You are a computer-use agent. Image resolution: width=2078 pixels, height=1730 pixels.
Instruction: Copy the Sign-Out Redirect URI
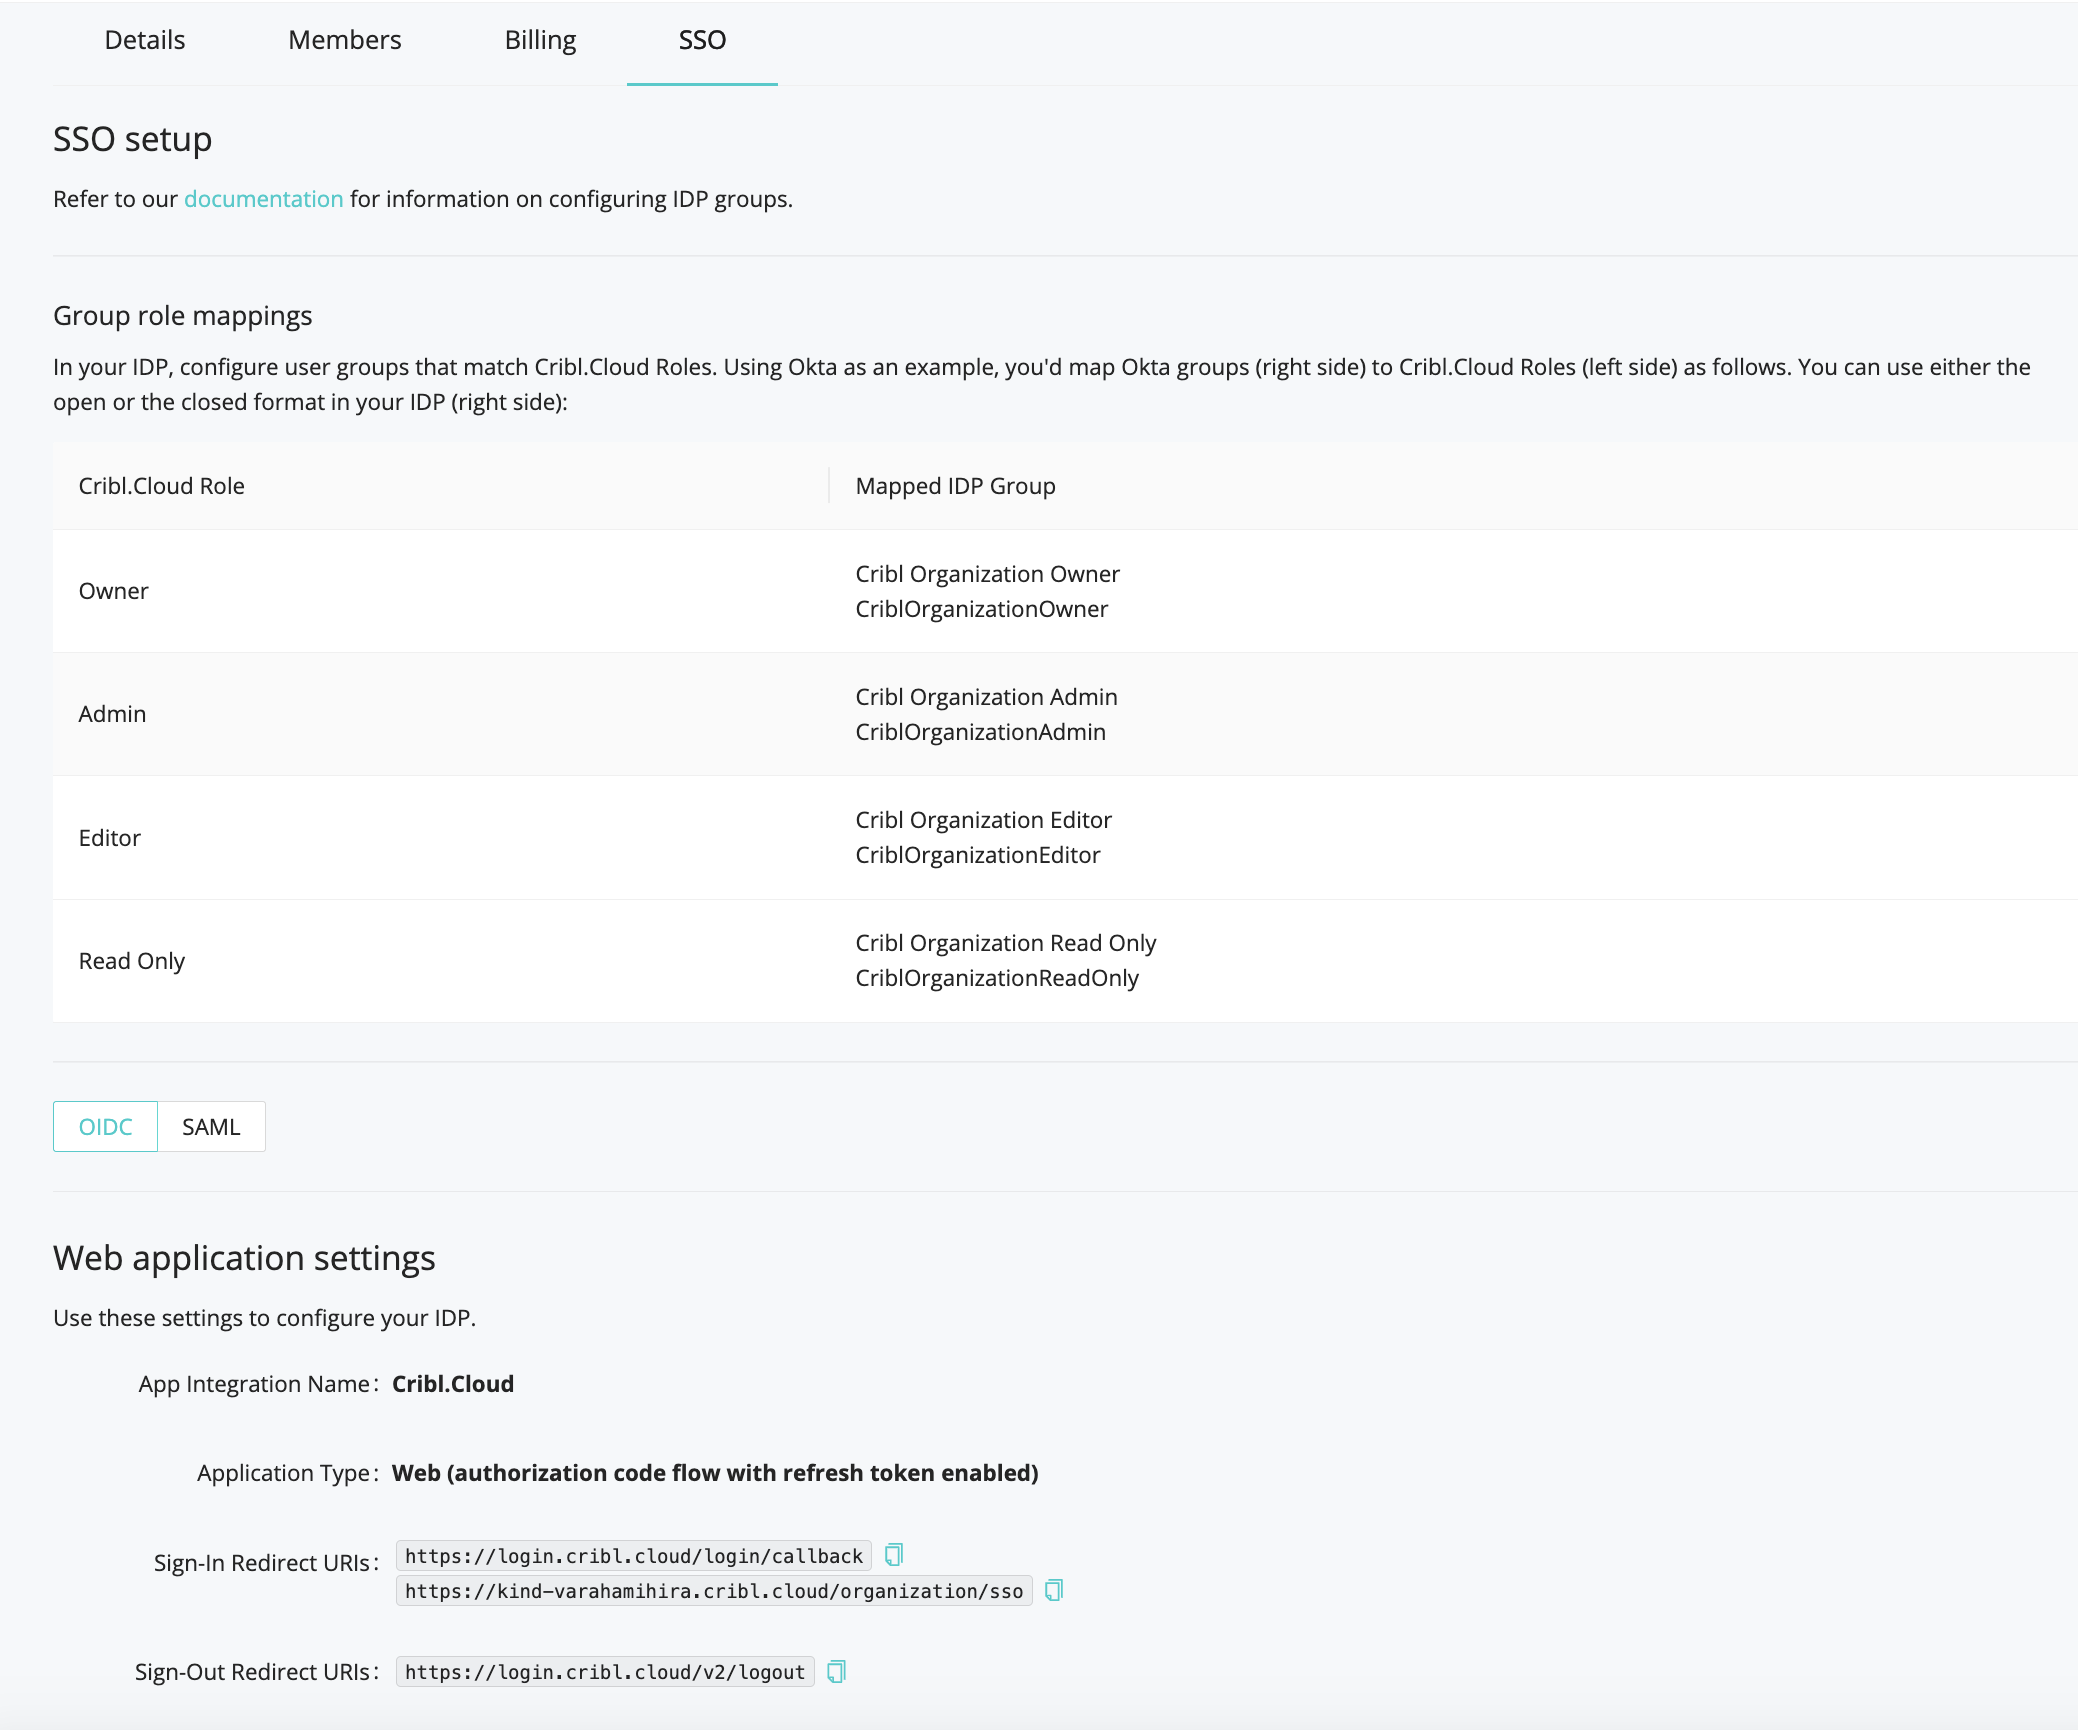tap(836, 1671)
